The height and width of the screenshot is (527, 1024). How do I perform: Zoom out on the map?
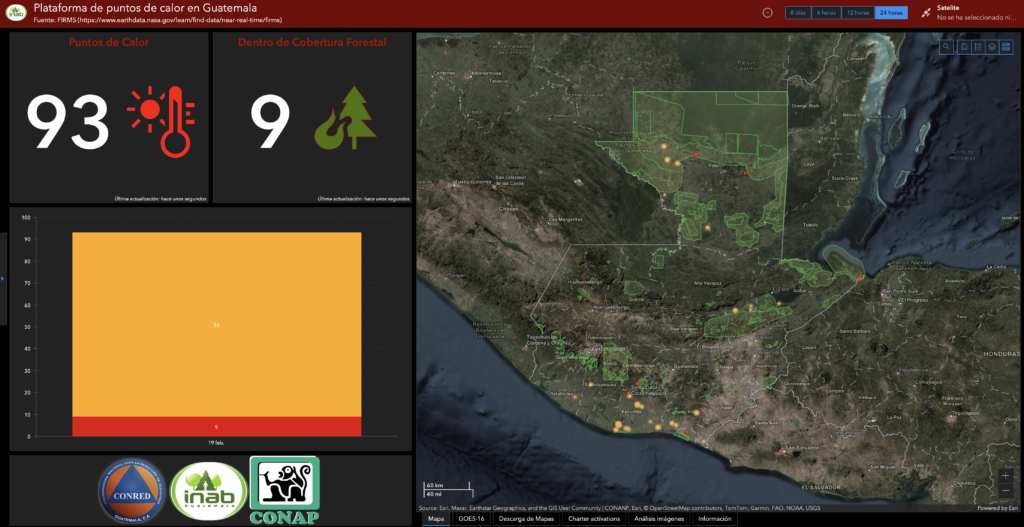[1005, 492]
